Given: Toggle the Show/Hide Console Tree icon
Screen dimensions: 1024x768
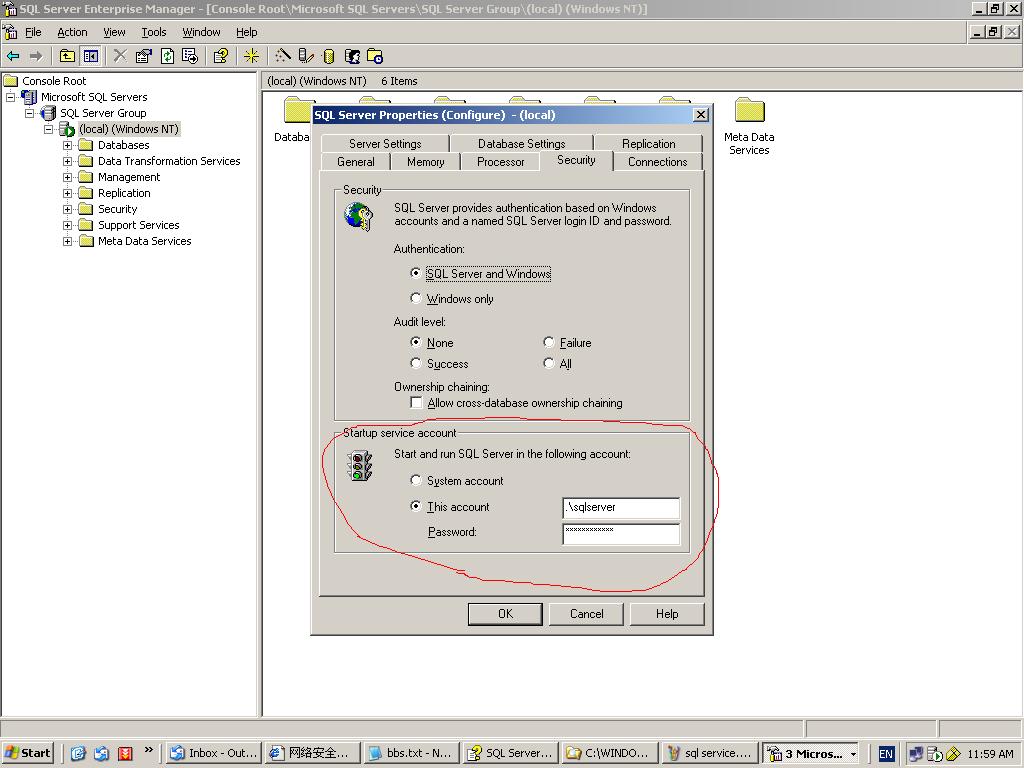Looking at the screenshot, I should point(91,56).
